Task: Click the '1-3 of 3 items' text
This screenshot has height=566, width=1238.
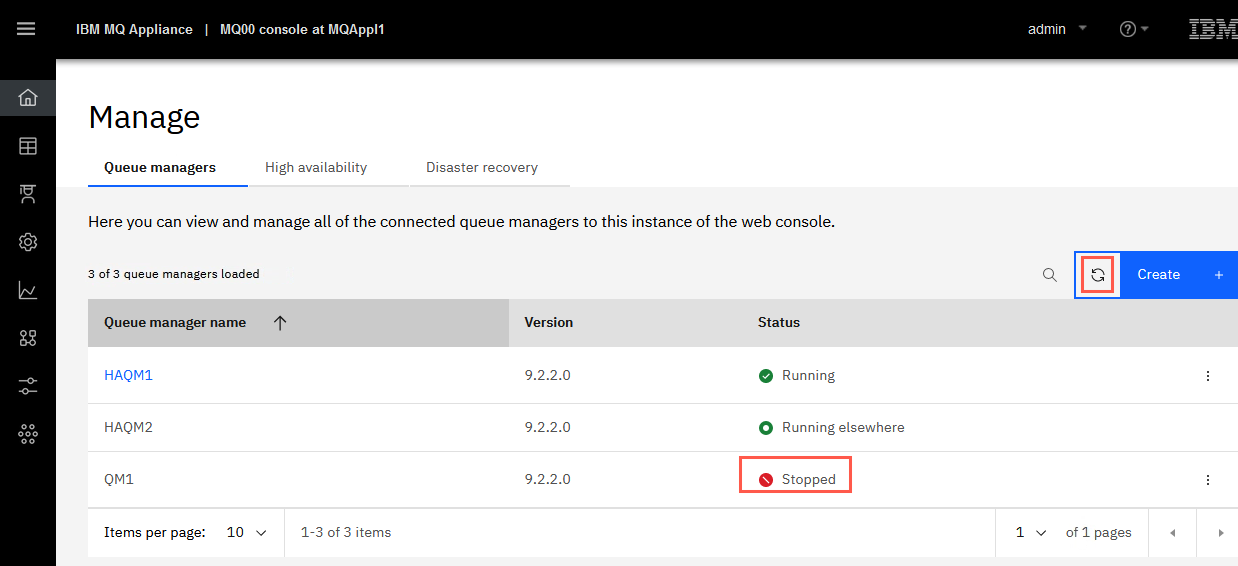Action: coord(346,532)
